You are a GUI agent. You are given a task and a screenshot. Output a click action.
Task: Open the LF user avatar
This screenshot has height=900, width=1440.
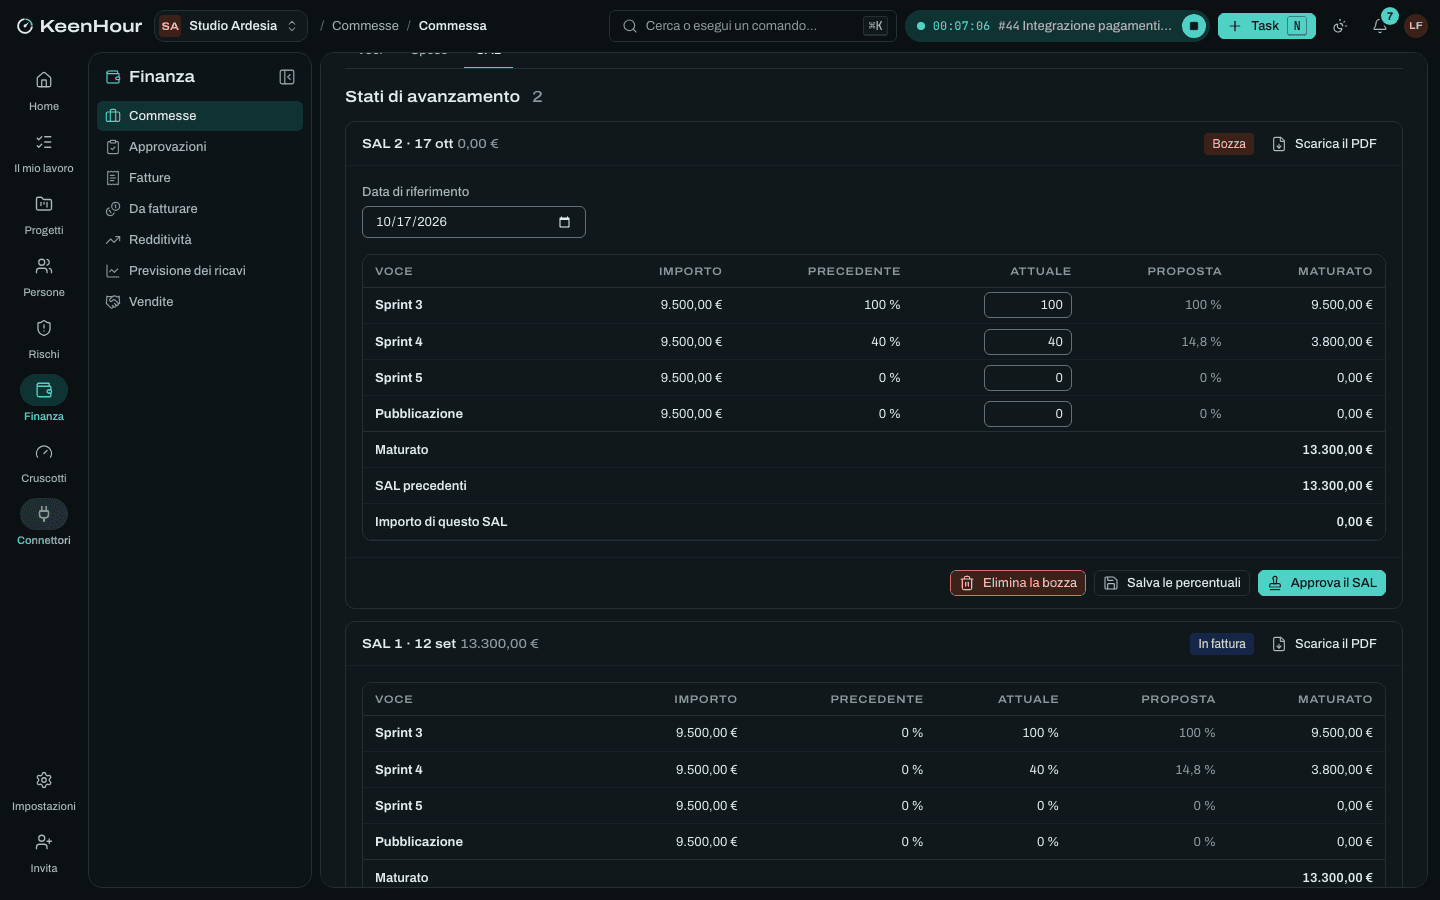1416,26
